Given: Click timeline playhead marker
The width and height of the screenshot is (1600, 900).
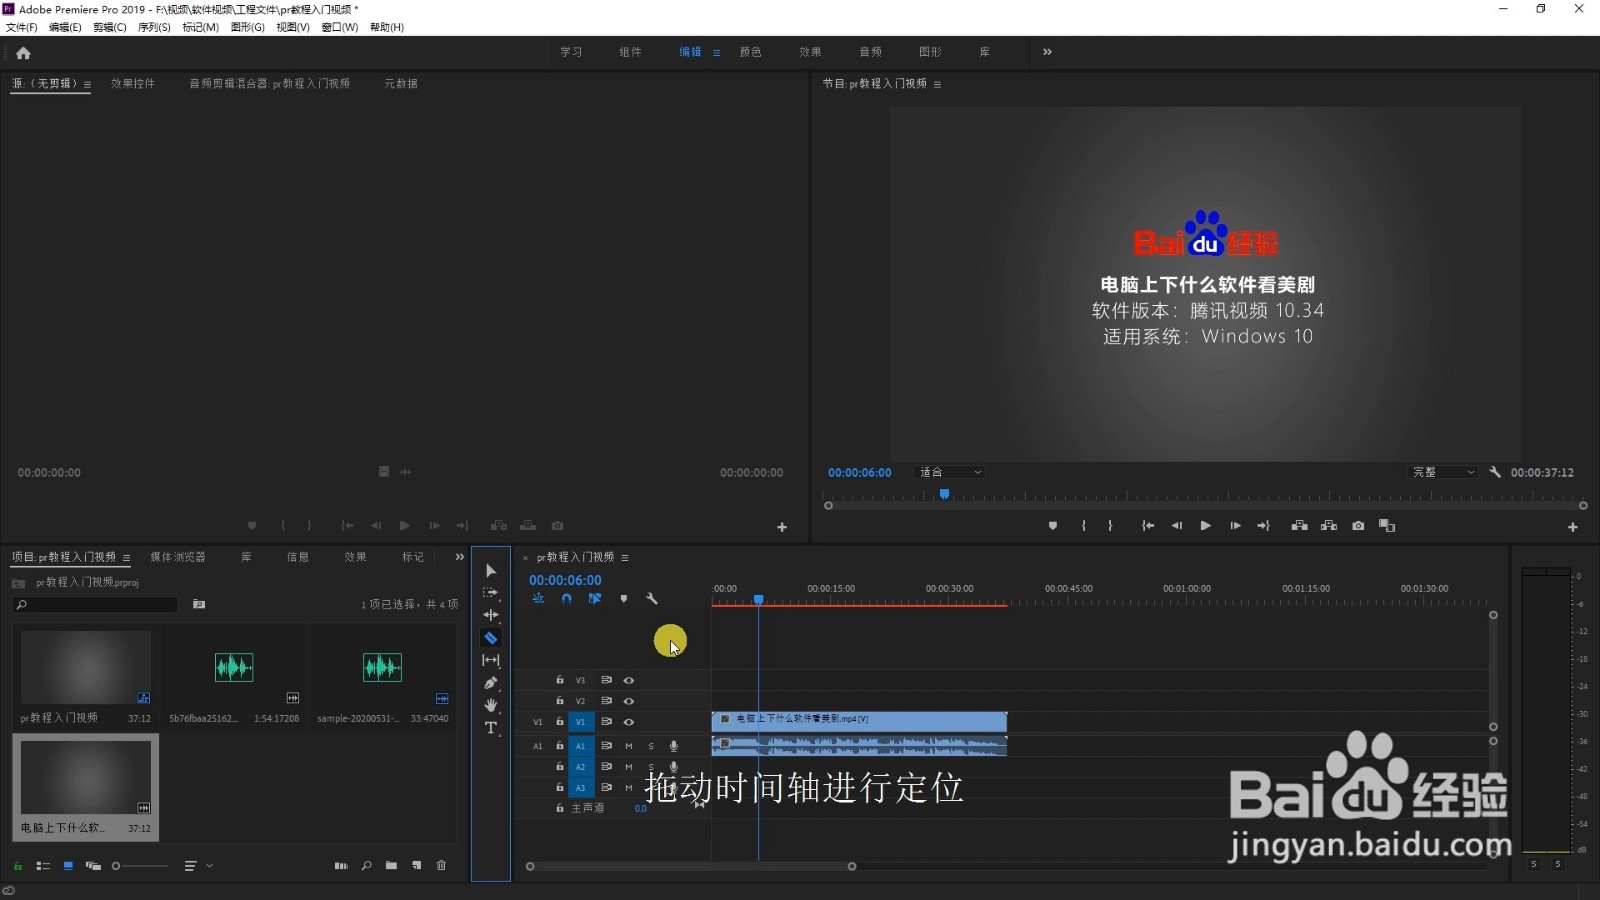Looking at the screenshot, I should click(759, 599).
